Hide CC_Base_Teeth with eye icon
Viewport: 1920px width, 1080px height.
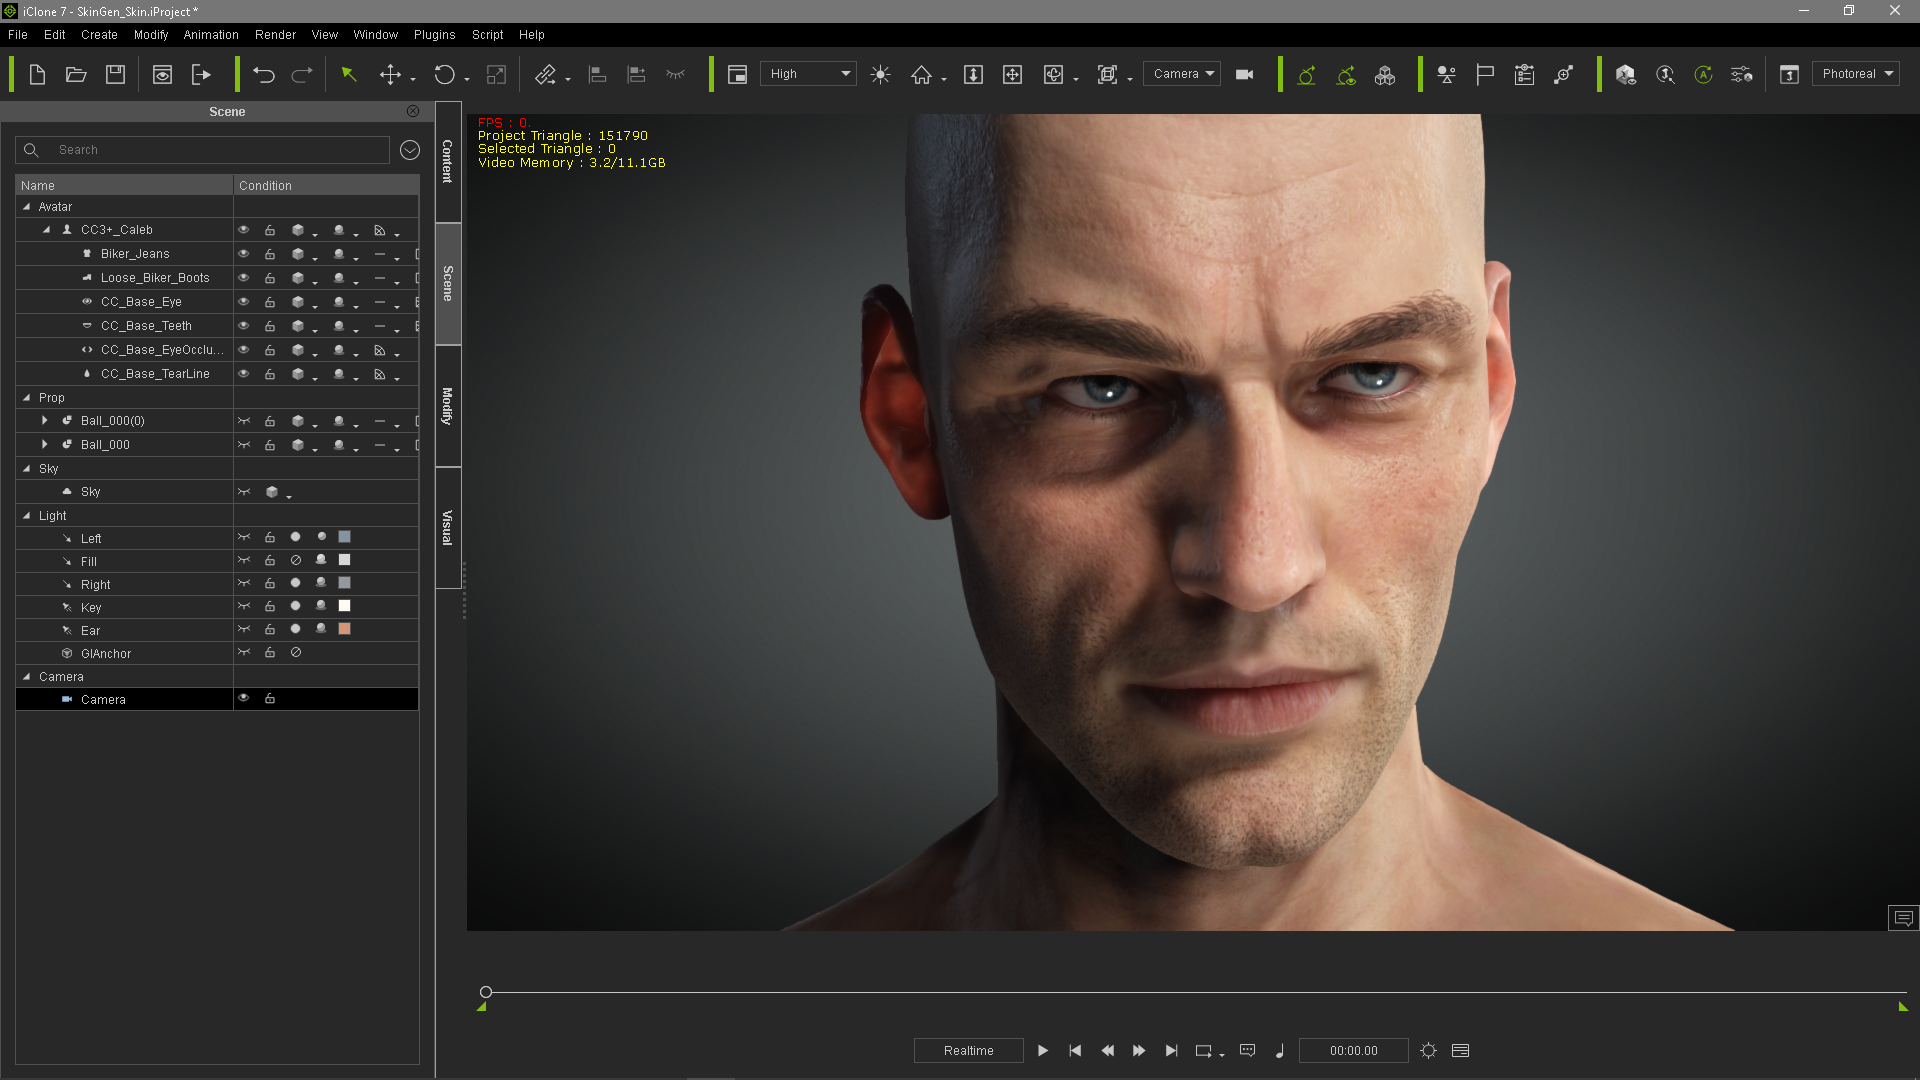(243, 326)
